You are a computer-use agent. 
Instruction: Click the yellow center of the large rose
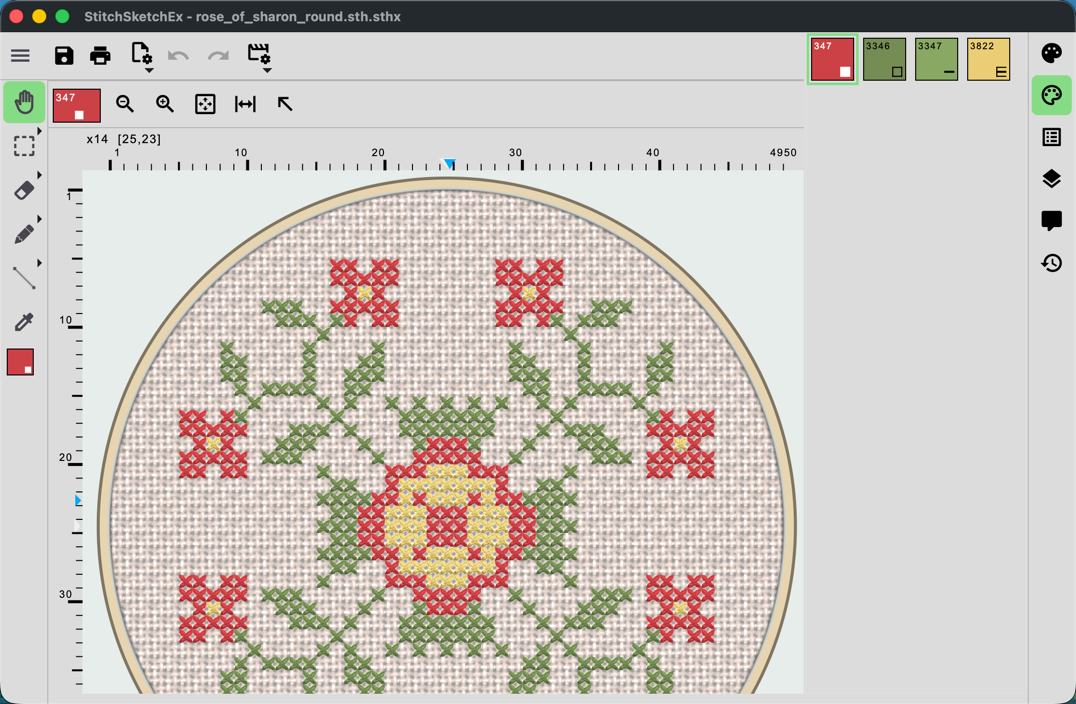tap(446, 527)
